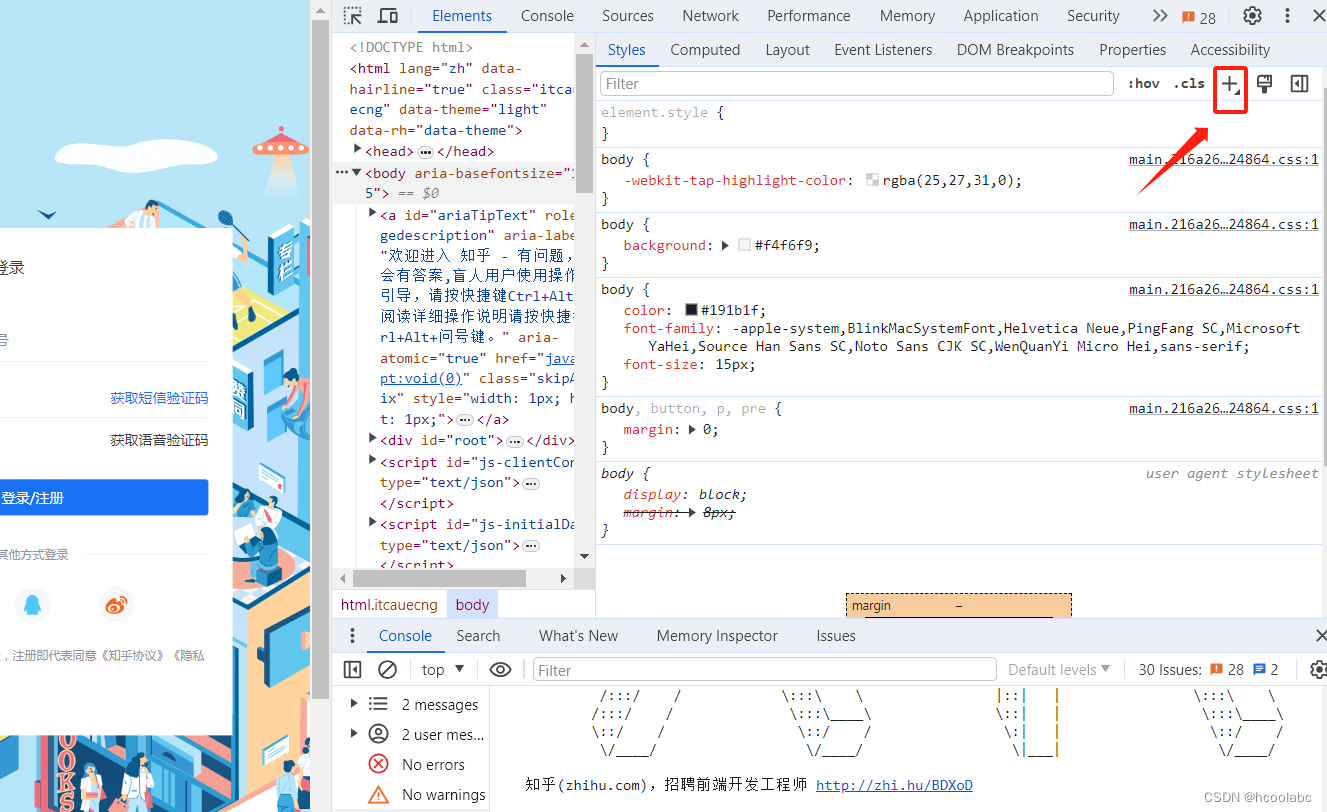The width and height of the screenshot is (1327, 812).
Task: Select the Computed subtab
Action: point(705,50)
